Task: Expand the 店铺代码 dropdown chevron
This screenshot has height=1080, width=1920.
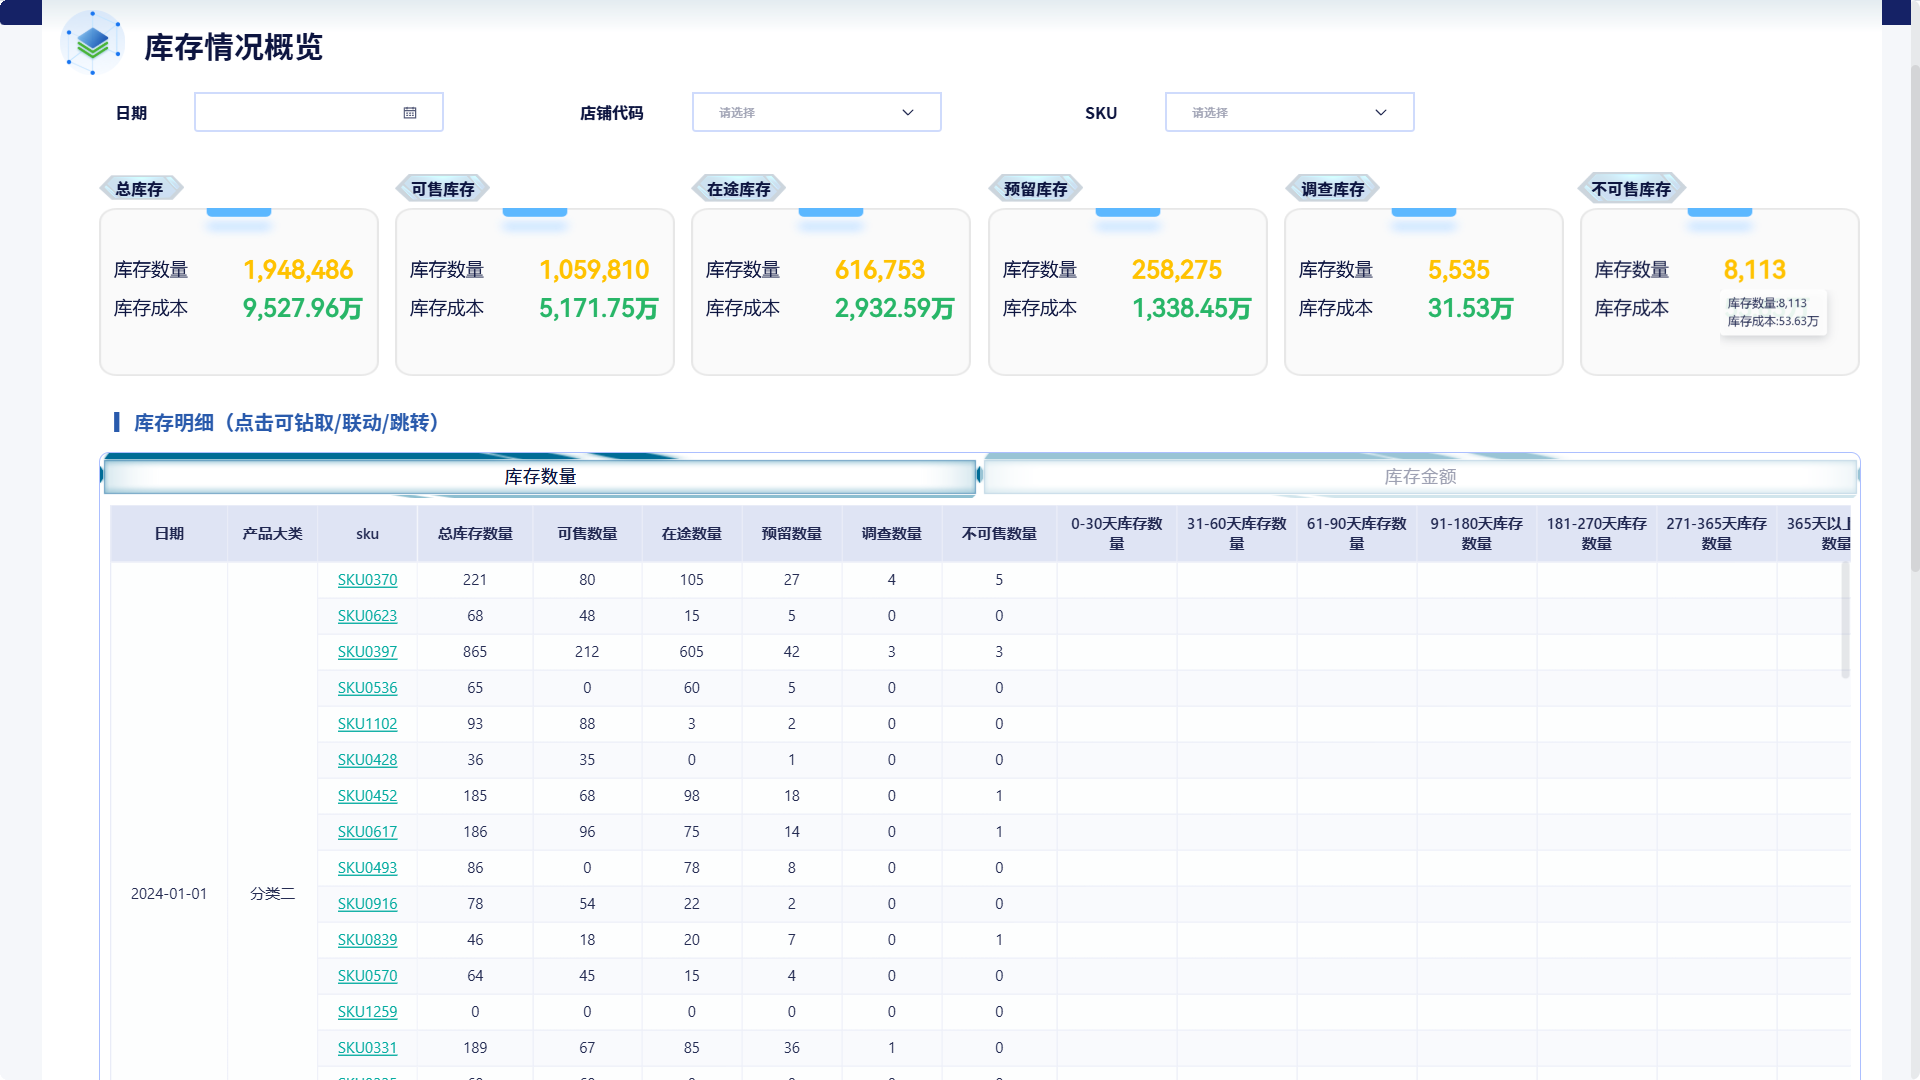Action: tap(908, 113)
